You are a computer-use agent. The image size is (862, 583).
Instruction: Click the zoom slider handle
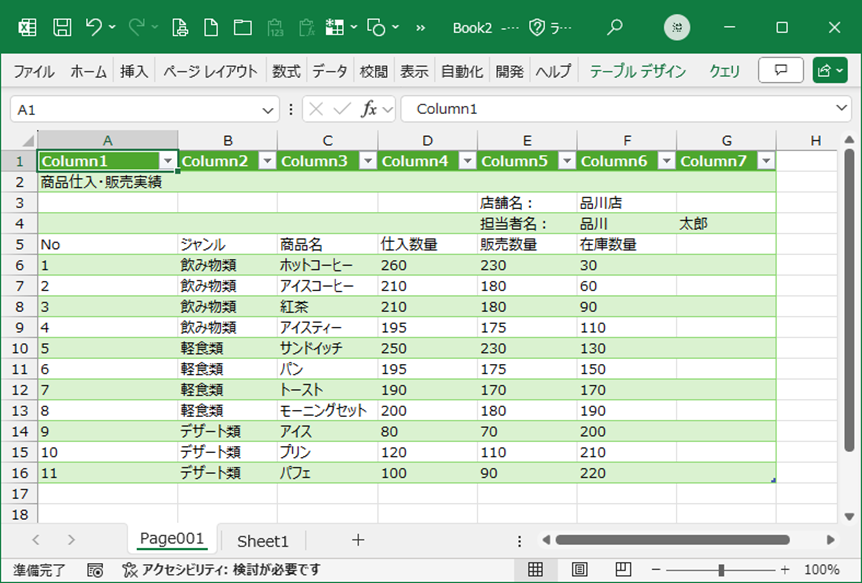click(720, 570)
